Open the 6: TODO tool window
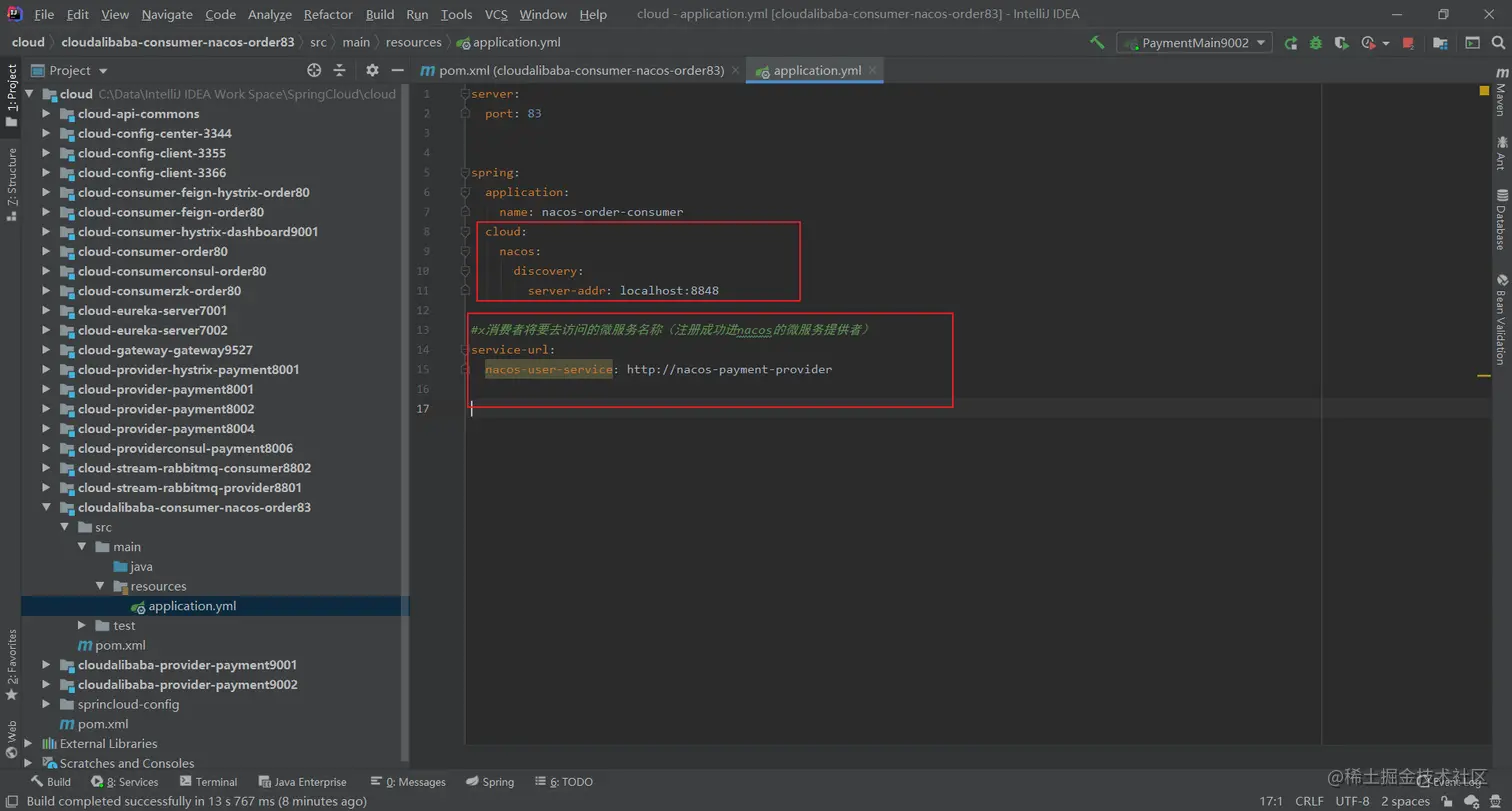 [x=563, y=782]
